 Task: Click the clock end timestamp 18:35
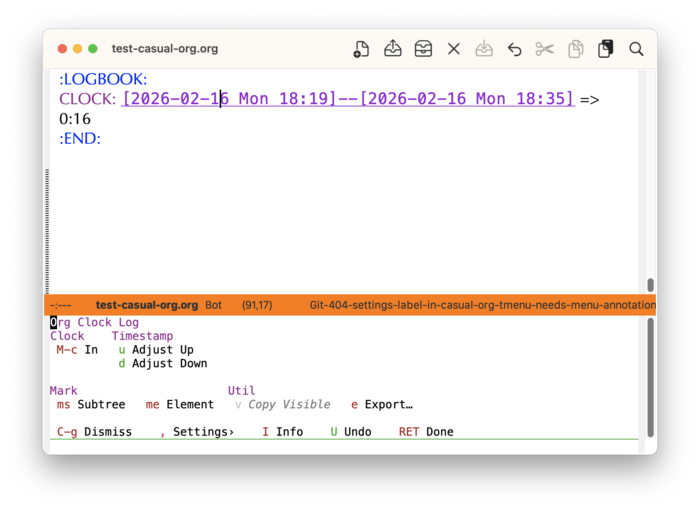point(467,99)
